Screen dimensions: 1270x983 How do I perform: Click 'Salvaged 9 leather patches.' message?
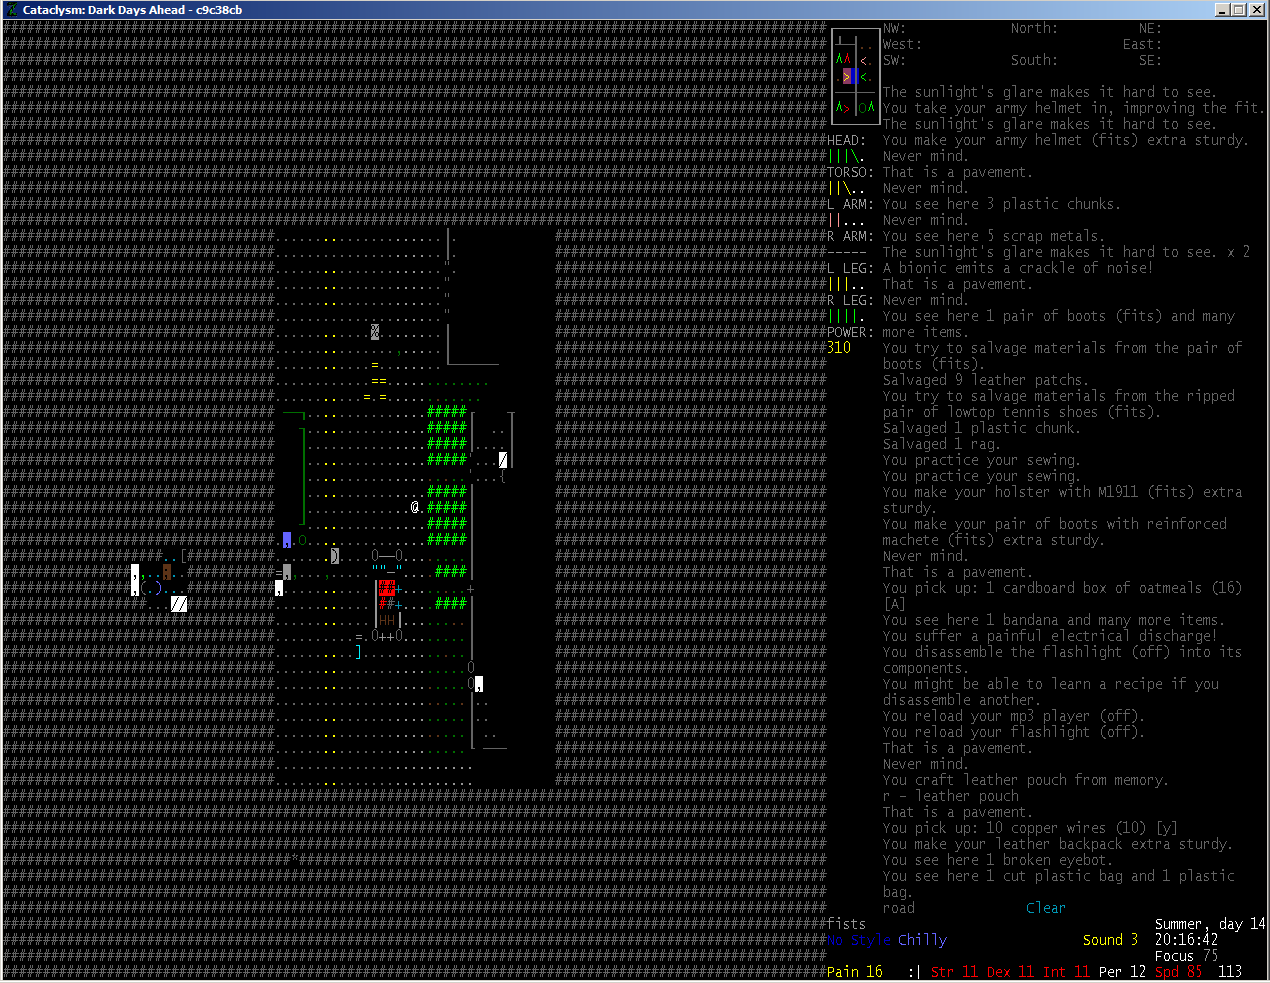[986, 380]
